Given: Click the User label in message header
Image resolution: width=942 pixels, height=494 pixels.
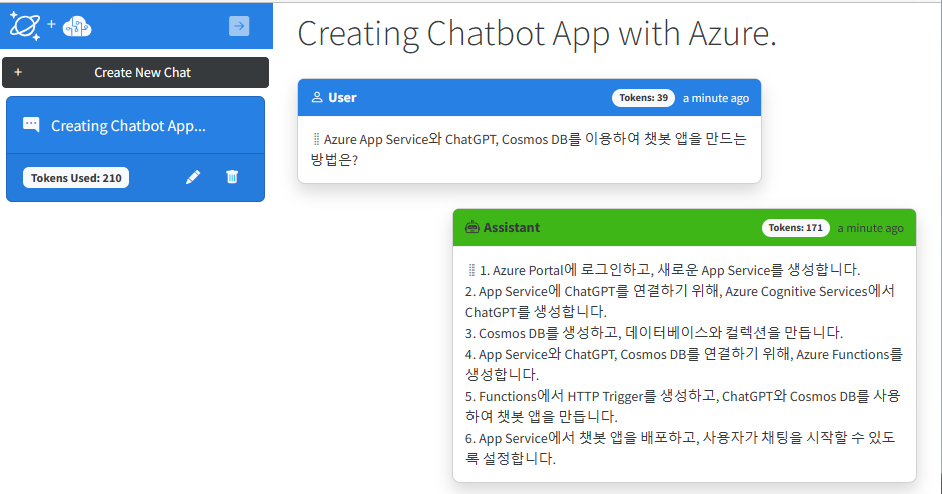Looking at the screenshot, I should [x=342, y=97].
